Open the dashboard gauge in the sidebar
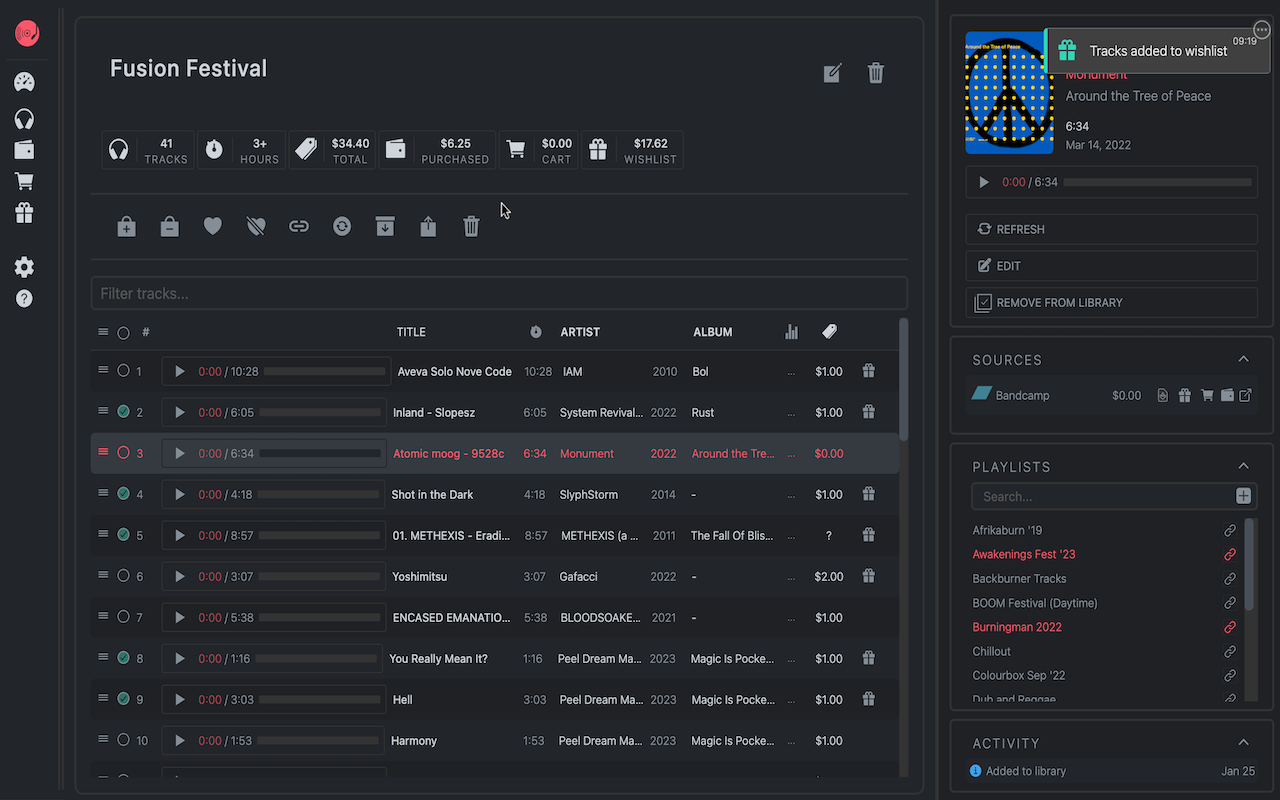The height and width of the screenshot is (800, 1280). (x=25, y=82)
